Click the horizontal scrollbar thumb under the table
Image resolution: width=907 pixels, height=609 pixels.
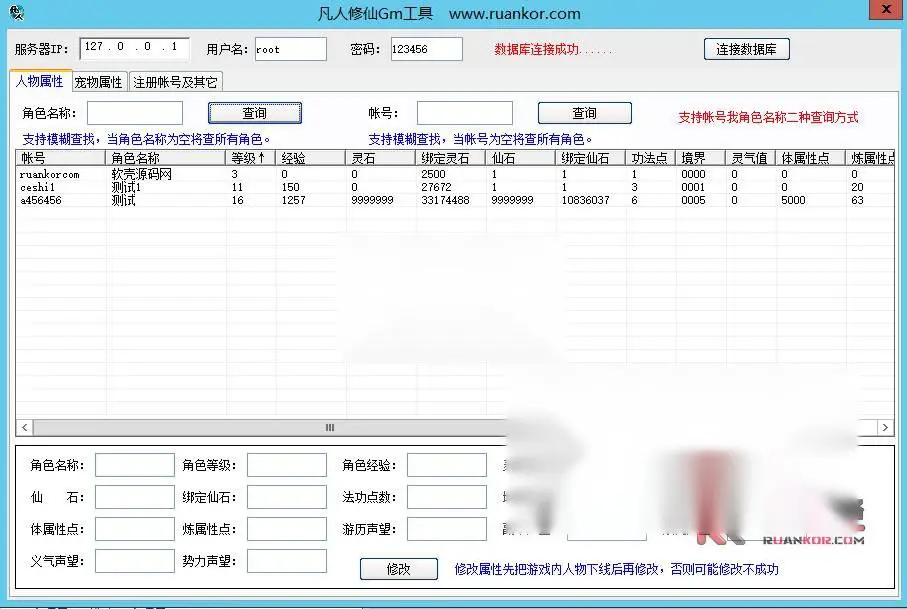[330, 427]
